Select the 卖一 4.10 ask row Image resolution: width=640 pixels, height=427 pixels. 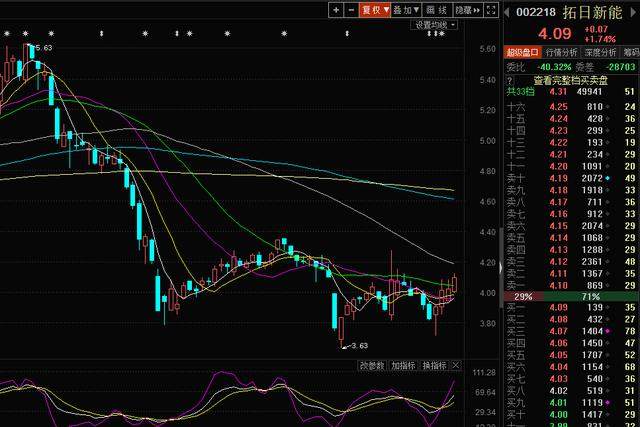pyautogui.click(x=571, y=285)
